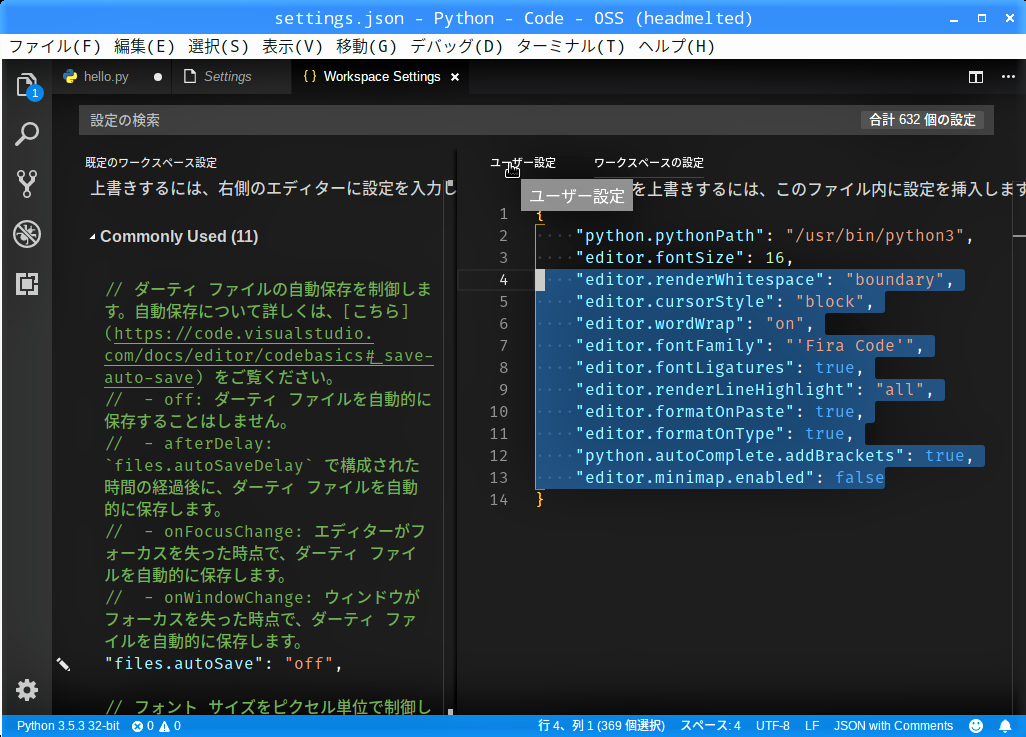Image resolution: width=1026 pixels, height=737 pixels.
Task: Open the ターミナル(T) menu
Action: click(571, 46)
